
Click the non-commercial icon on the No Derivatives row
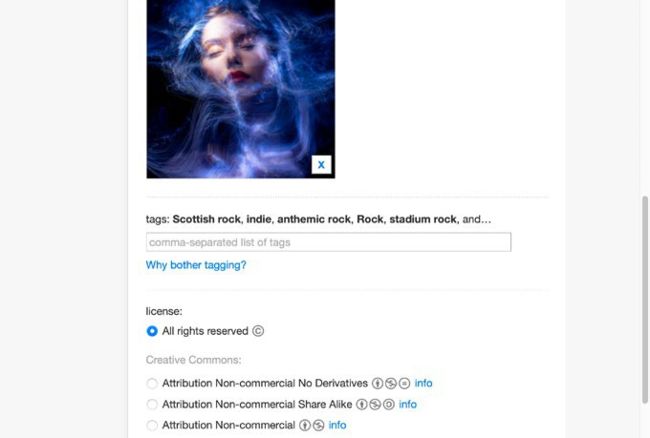coord(391,383)
